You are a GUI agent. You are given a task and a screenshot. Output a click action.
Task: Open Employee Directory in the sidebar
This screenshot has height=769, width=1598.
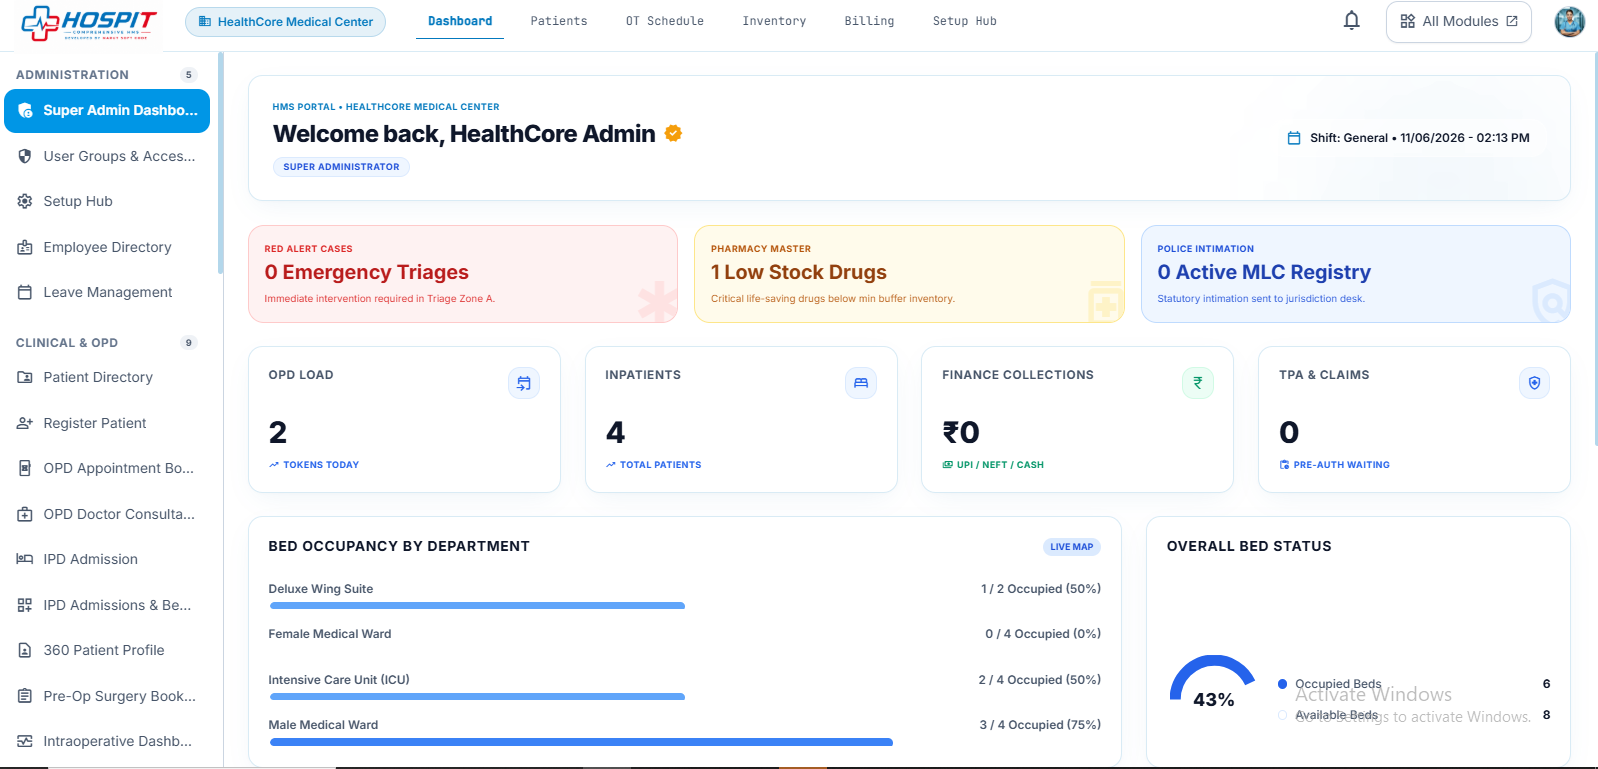tap(106, 247)
